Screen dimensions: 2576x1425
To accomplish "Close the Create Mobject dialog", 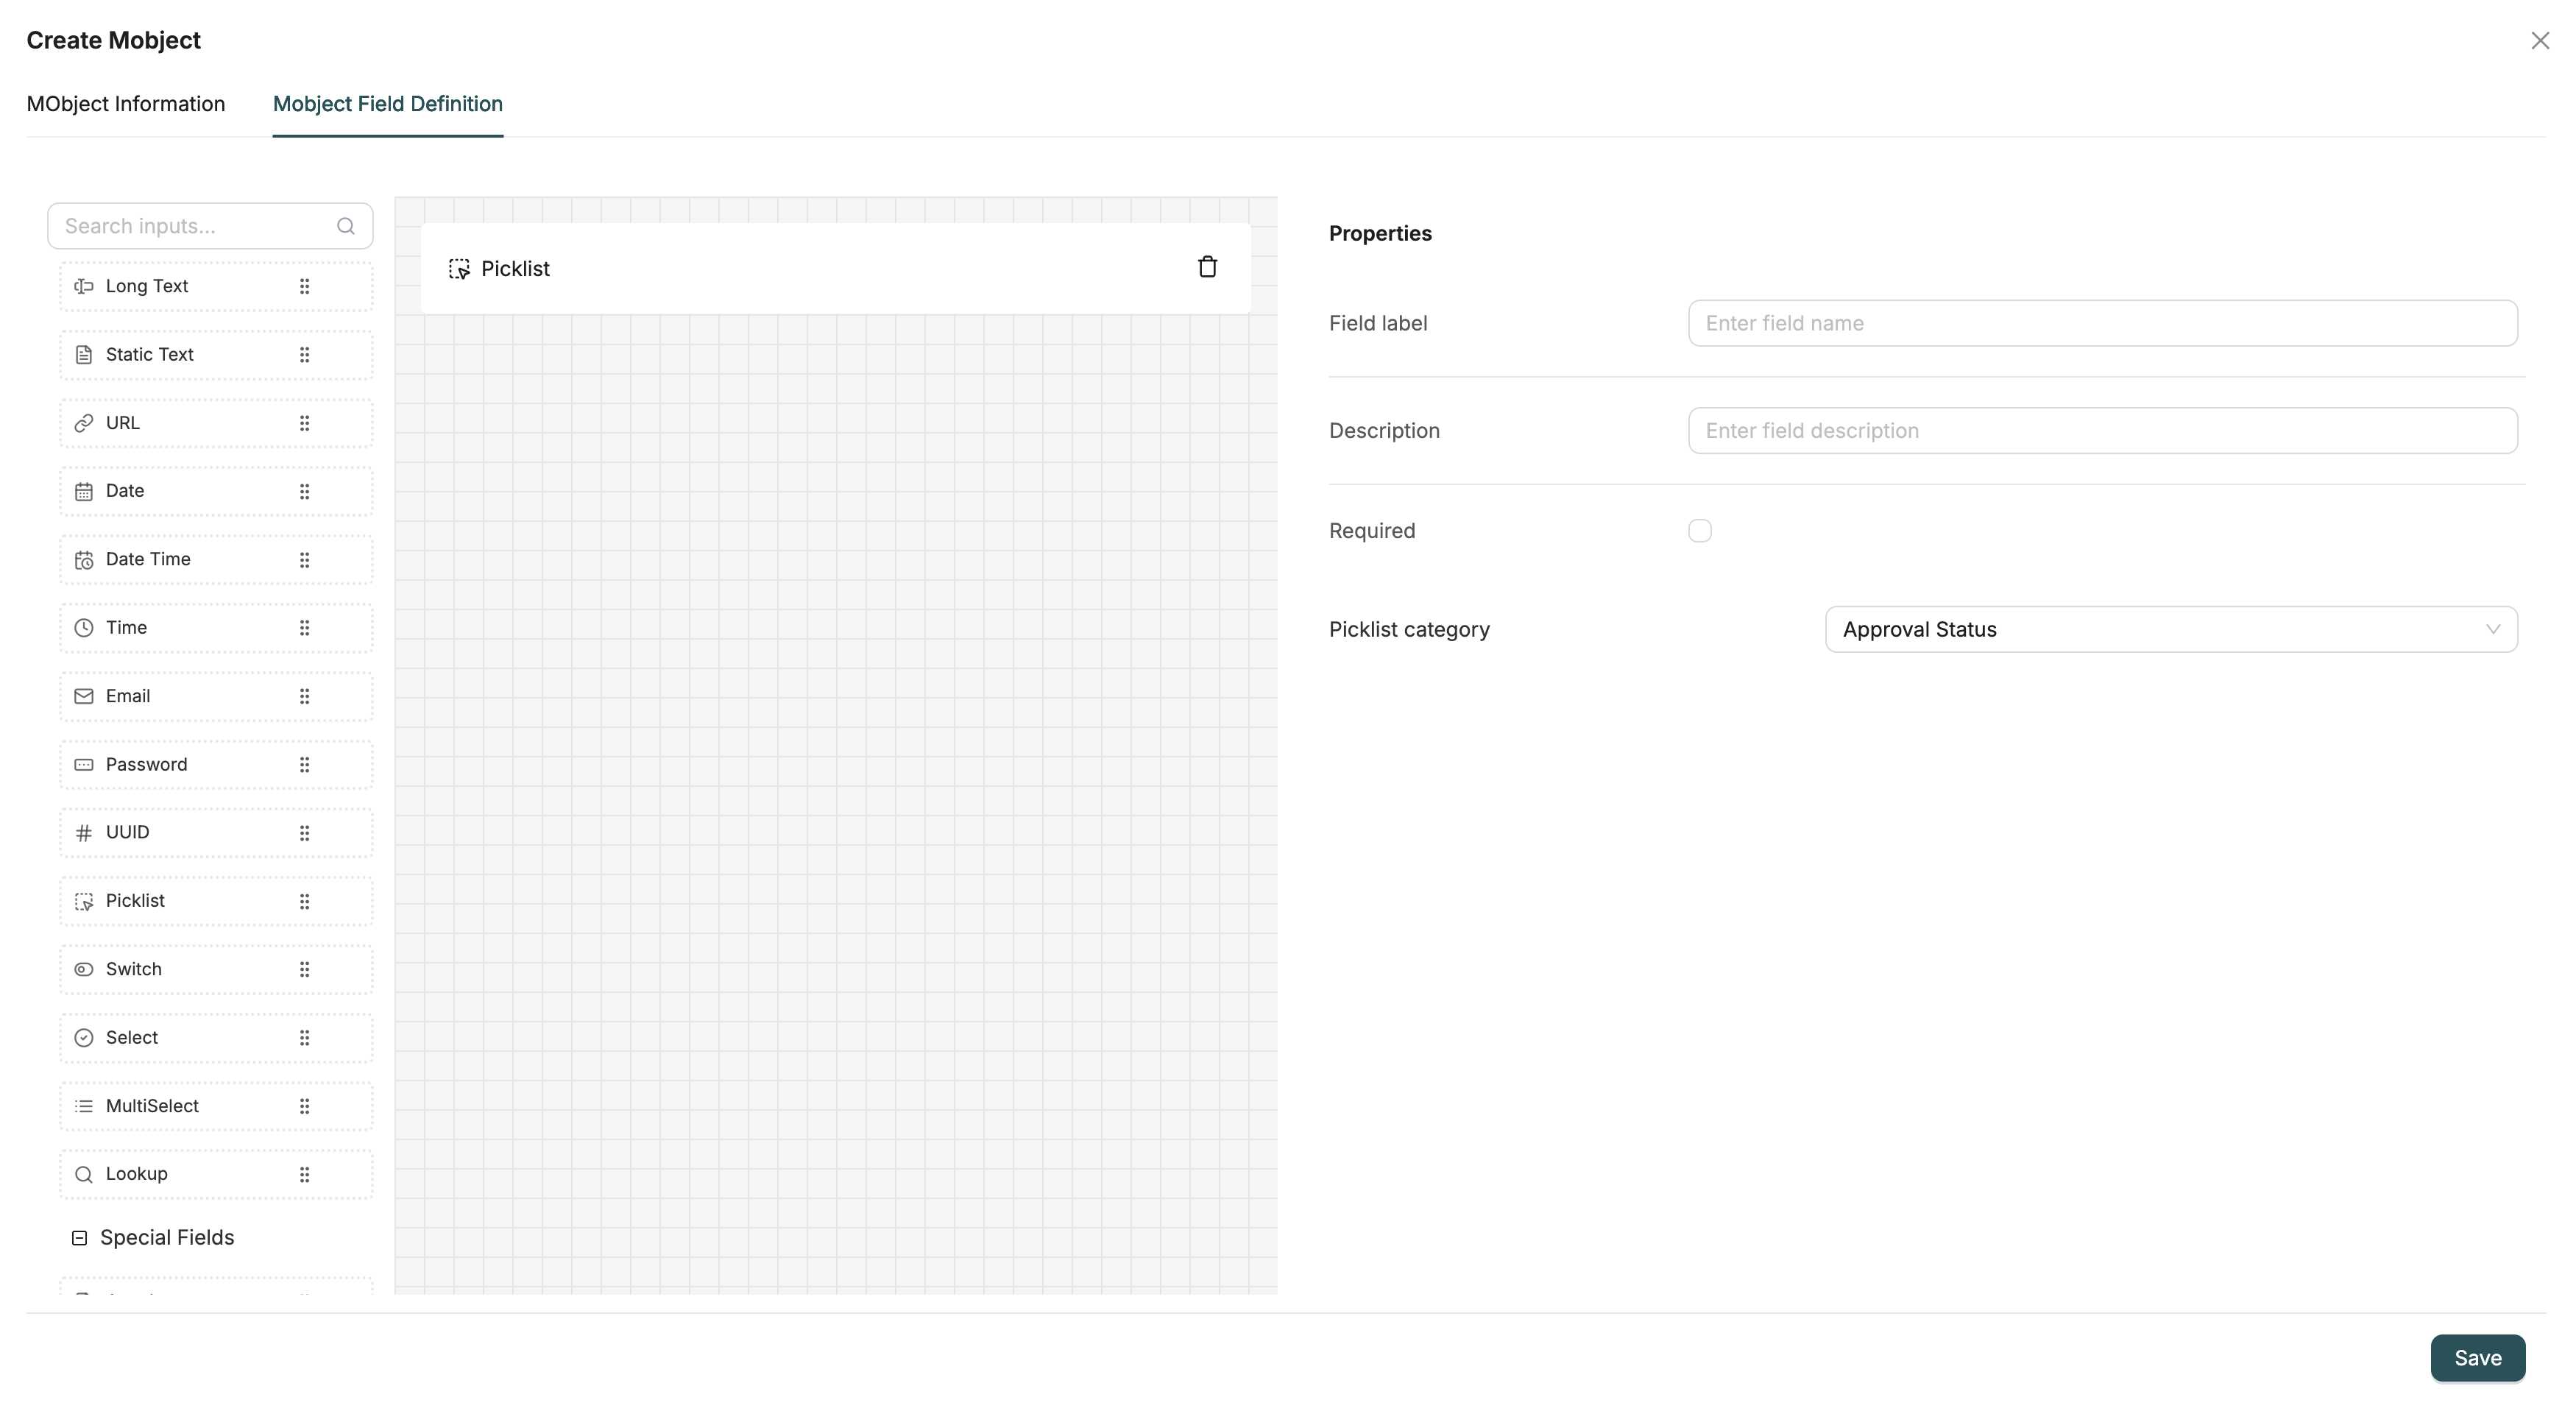I will (x=2539, y=40).
